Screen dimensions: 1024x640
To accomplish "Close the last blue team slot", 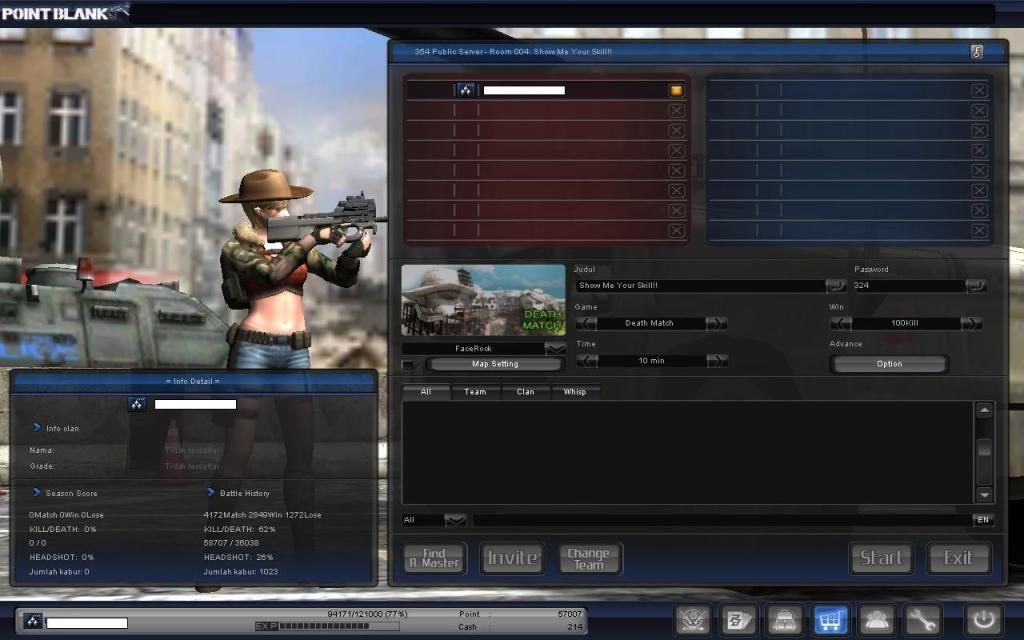I will click(x=979, y=231).
